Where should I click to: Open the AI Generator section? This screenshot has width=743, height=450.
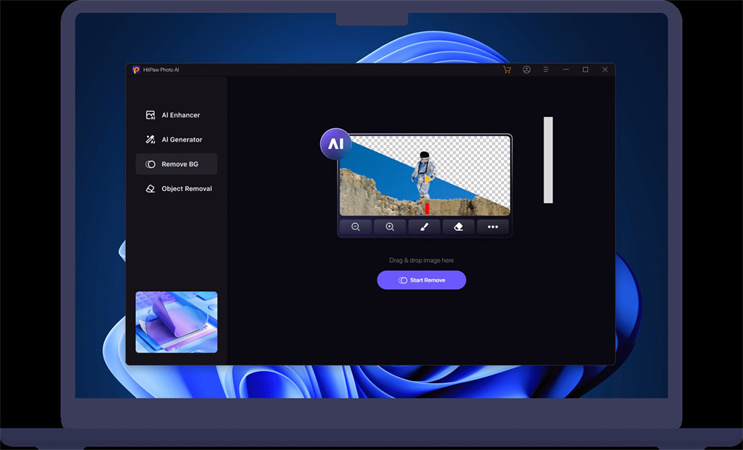pyautogui.click(x=174, y=140)
